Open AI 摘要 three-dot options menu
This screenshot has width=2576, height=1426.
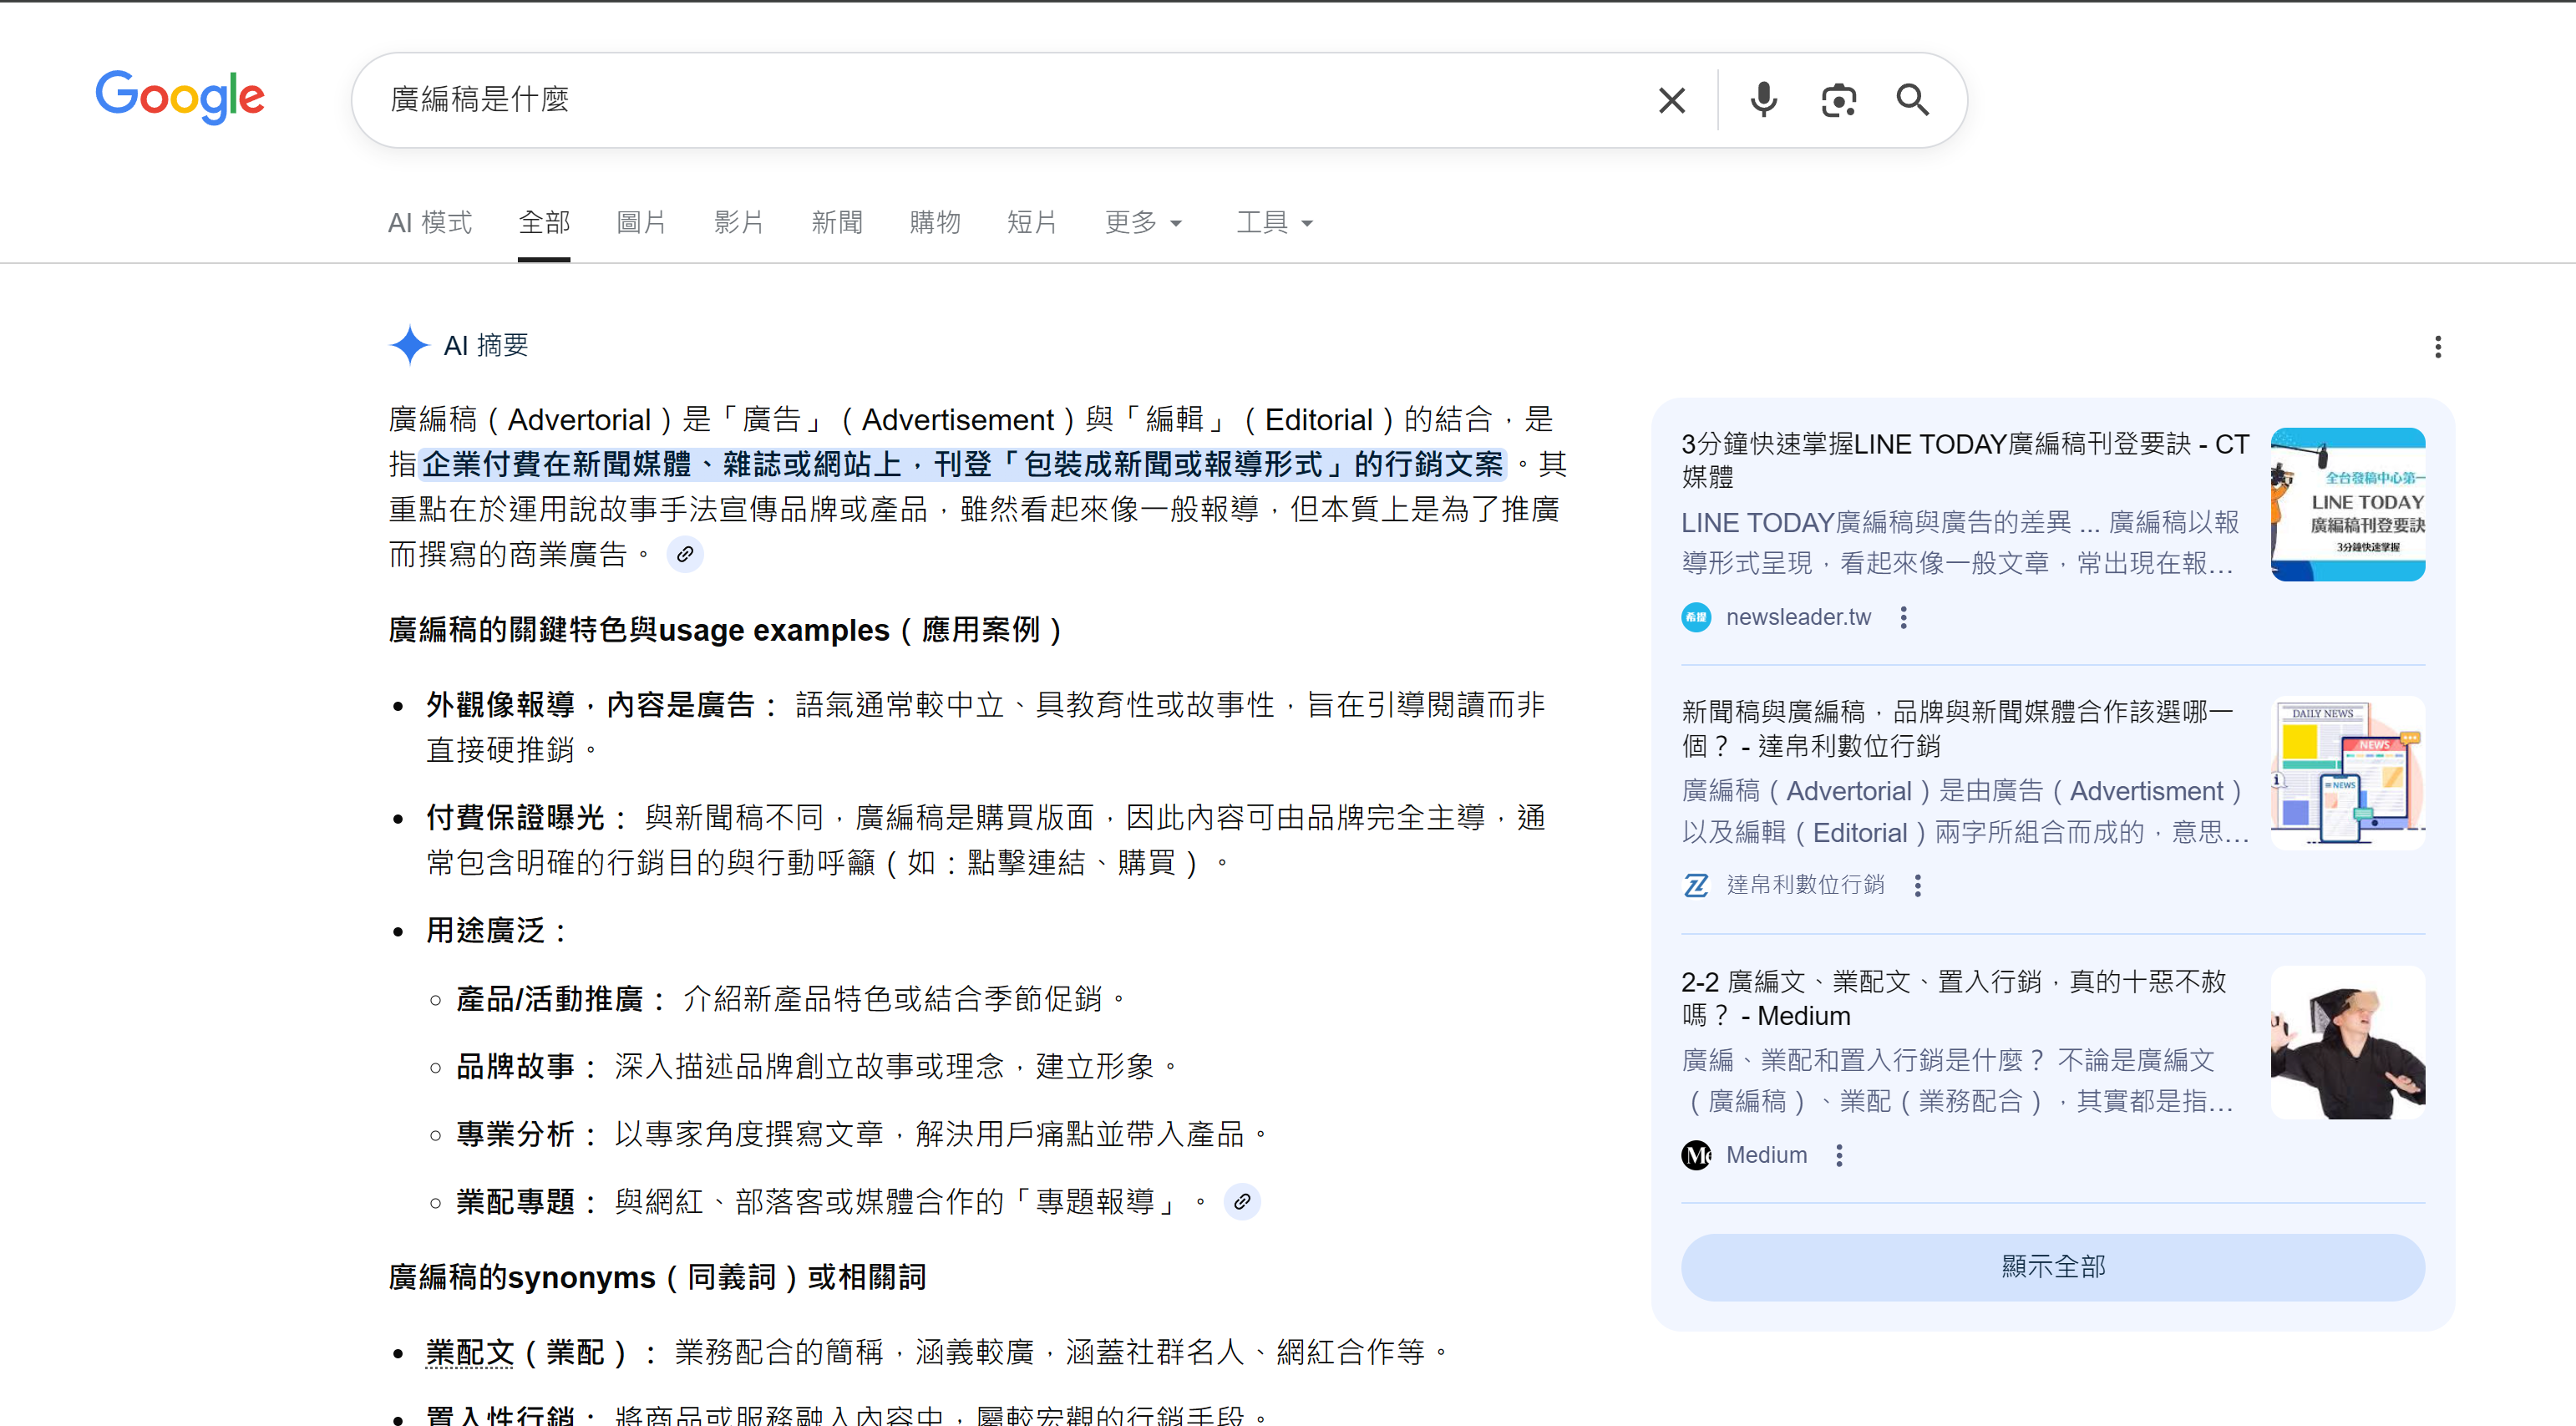2438,347
